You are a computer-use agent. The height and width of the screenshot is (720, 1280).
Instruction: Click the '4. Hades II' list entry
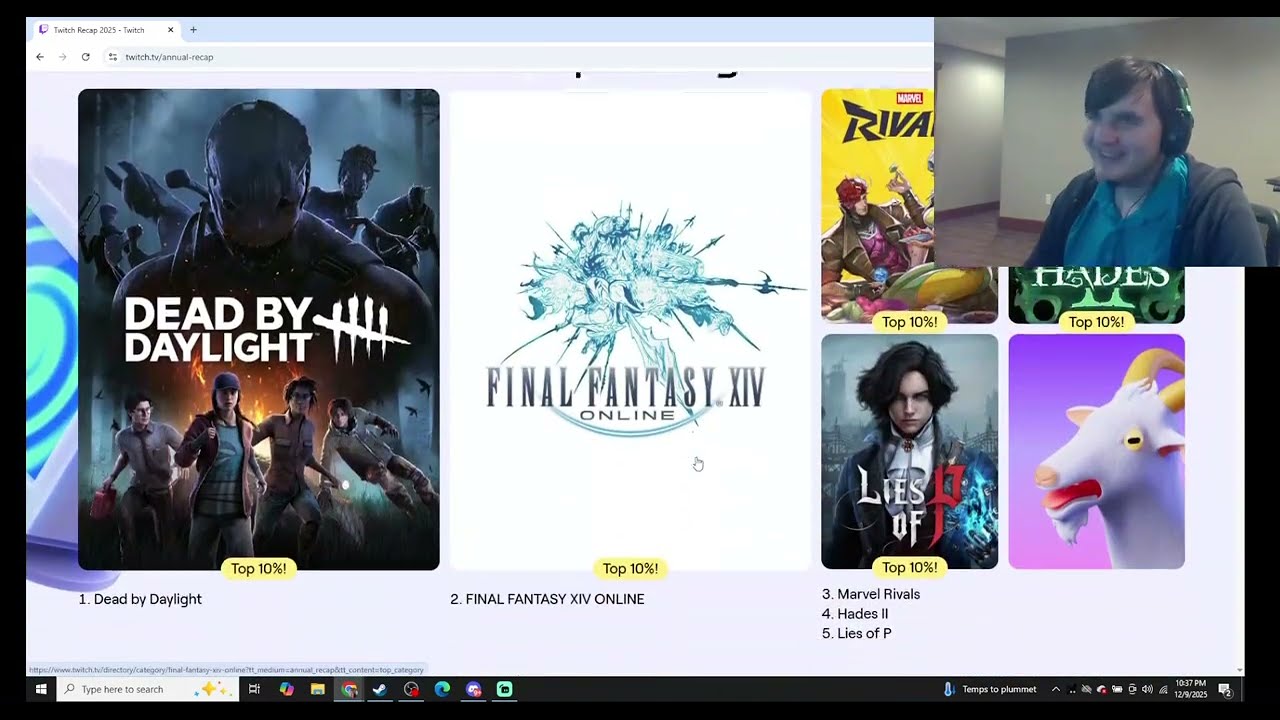point(855,614)
